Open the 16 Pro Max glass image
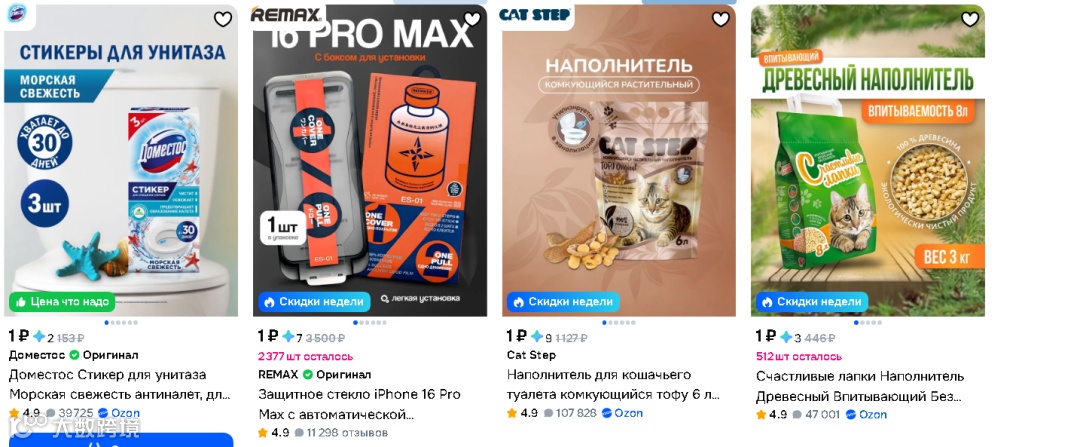The width and height of the screenshot is (1080, 447). (370, 160)
